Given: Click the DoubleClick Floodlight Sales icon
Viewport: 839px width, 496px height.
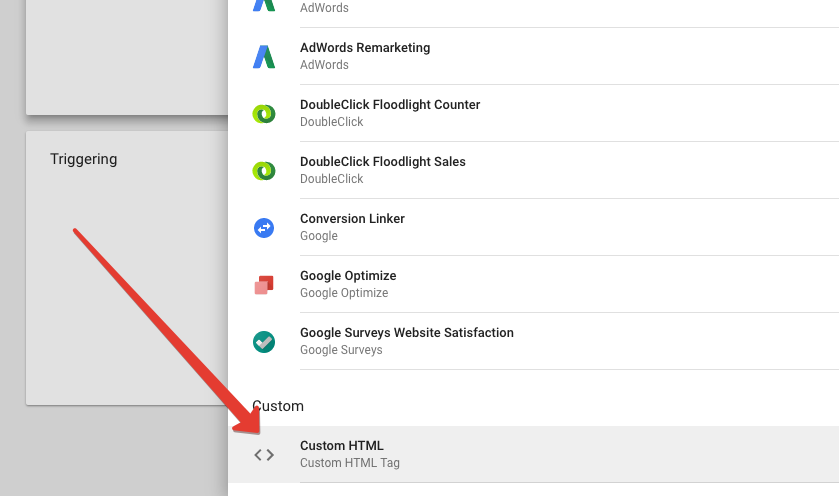Looking at the screenshot, I should click(264, 171).
